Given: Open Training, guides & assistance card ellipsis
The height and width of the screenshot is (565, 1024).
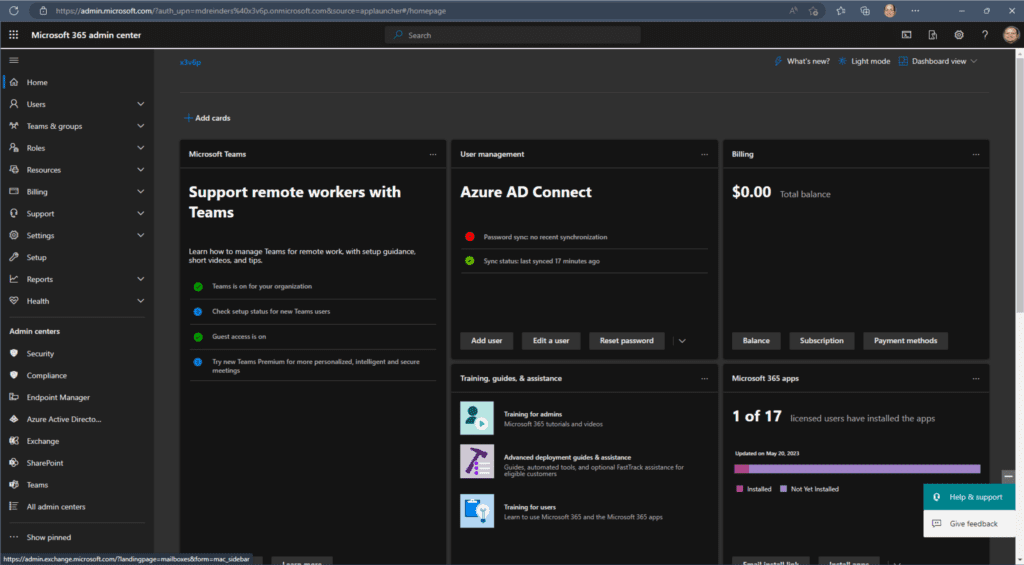Looking at the screenshot, I should 705,378.
